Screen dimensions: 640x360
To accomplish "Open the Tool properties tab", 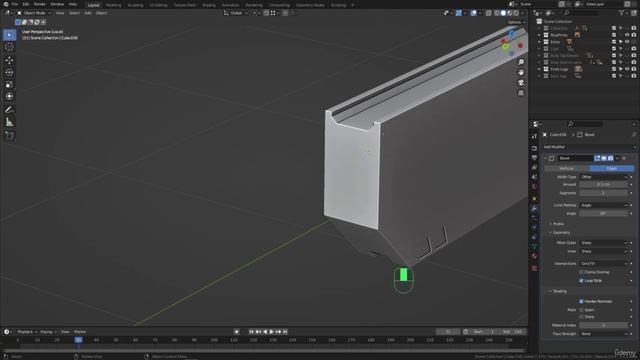I will [x=534, y=137].
